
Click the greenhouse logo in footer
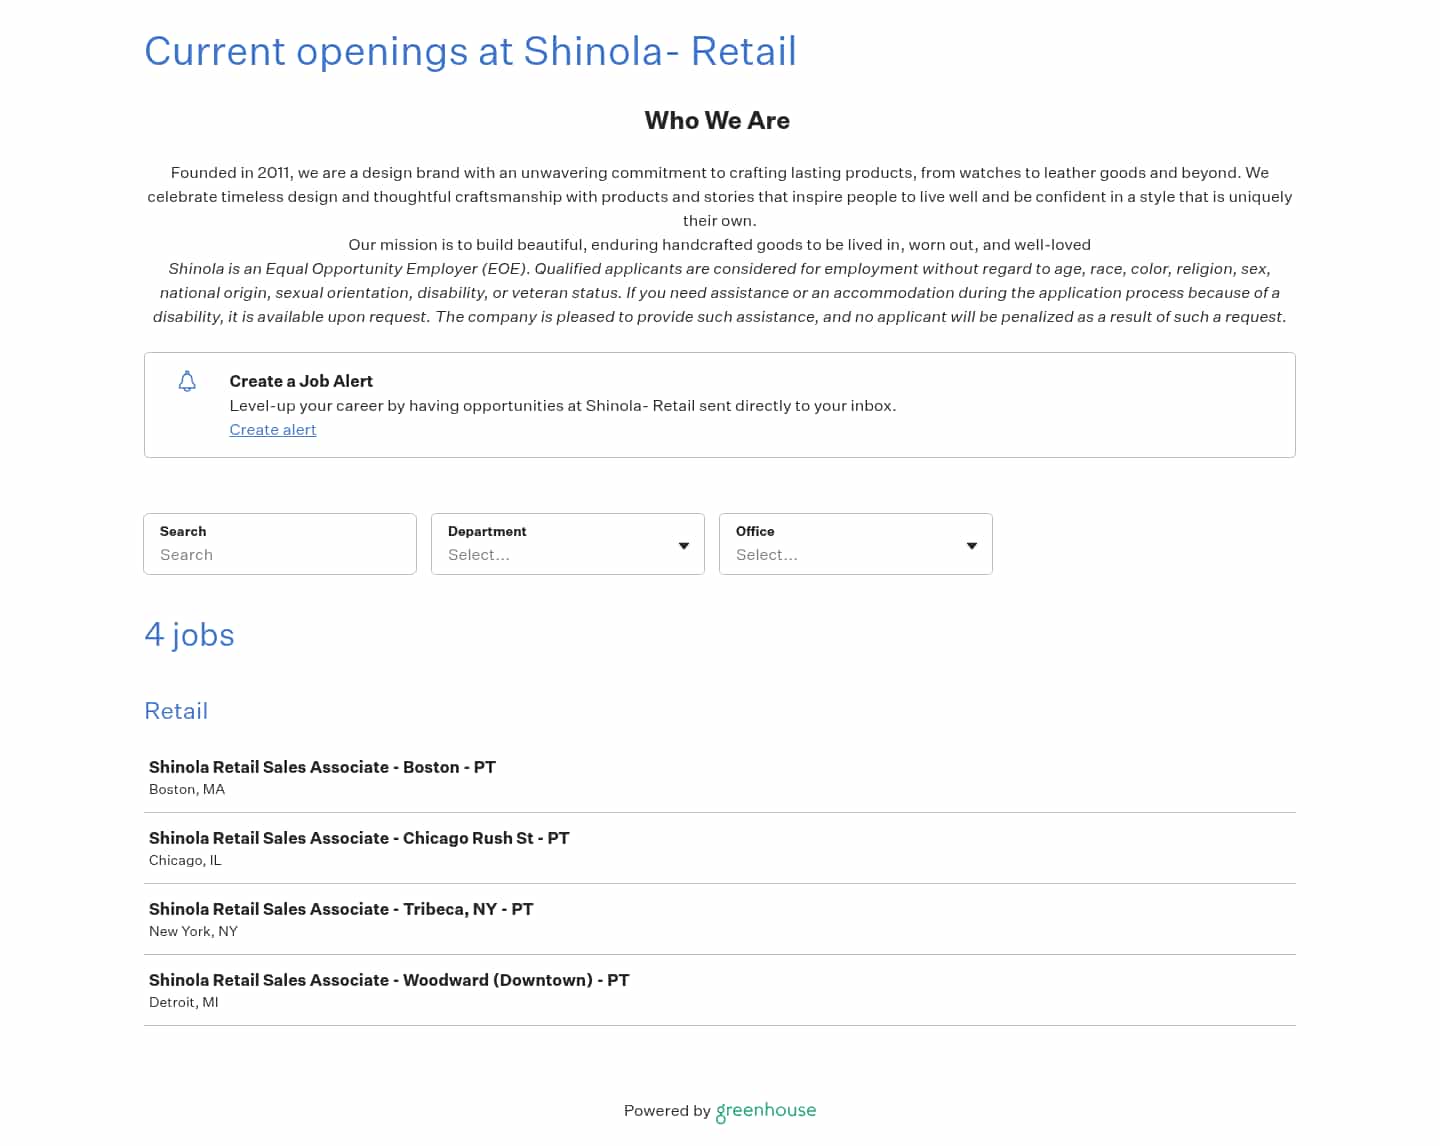766,1111
